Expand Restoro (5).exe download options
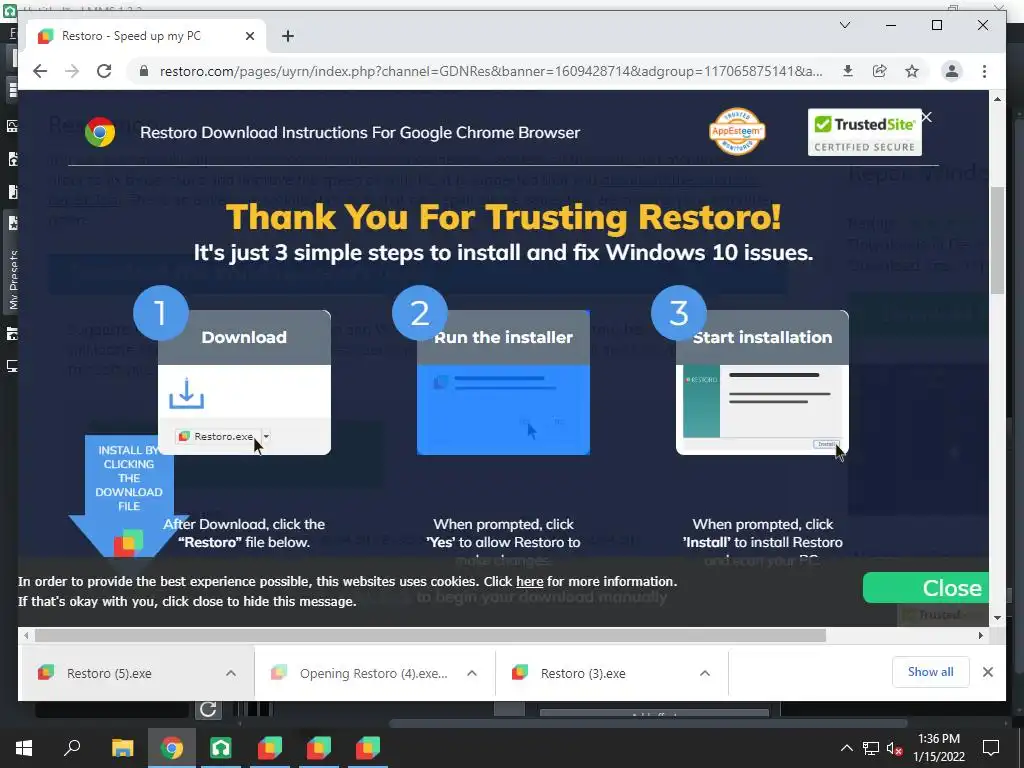Screen dimensions: 1024x768 [x=231, y=673]
